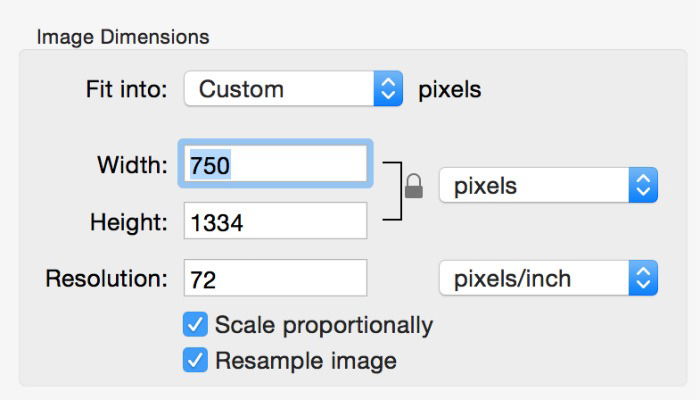Image resolution: width=700 pixels, height=400 pixels.
Task: Click the proportional lock padlock icon
Action: coord(413,186)
